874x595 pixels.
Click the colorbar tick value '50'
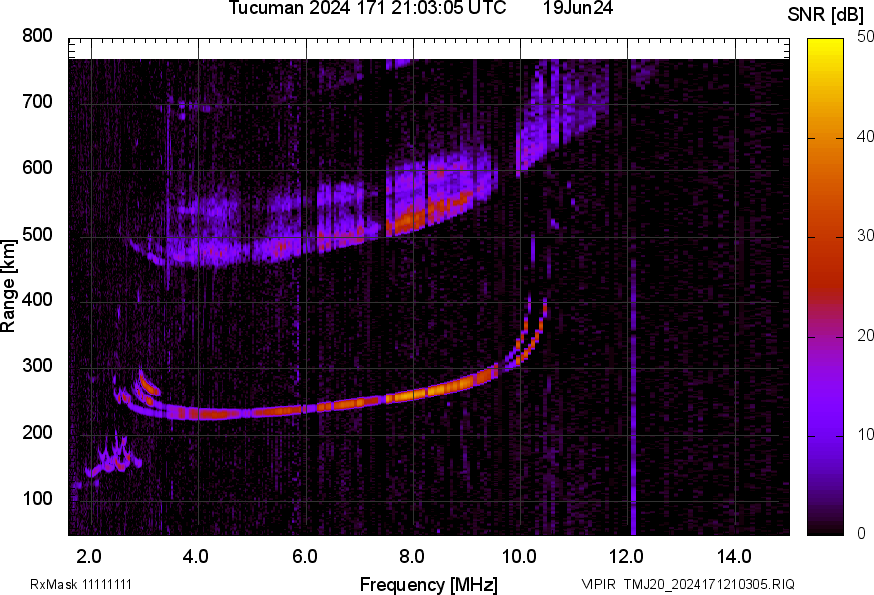click(865, 36)
